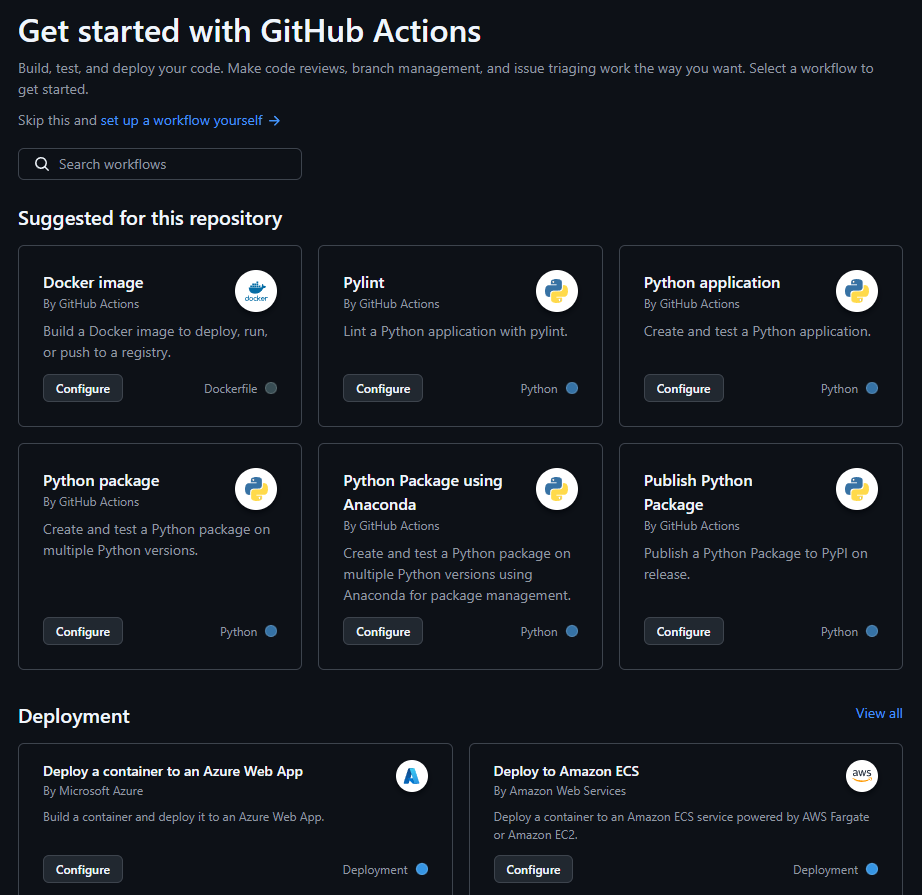The height and width of the screenshot is (895, 922).
Task: Click Python language dot on Anaconda card
Action: click(x=572, y=631)
